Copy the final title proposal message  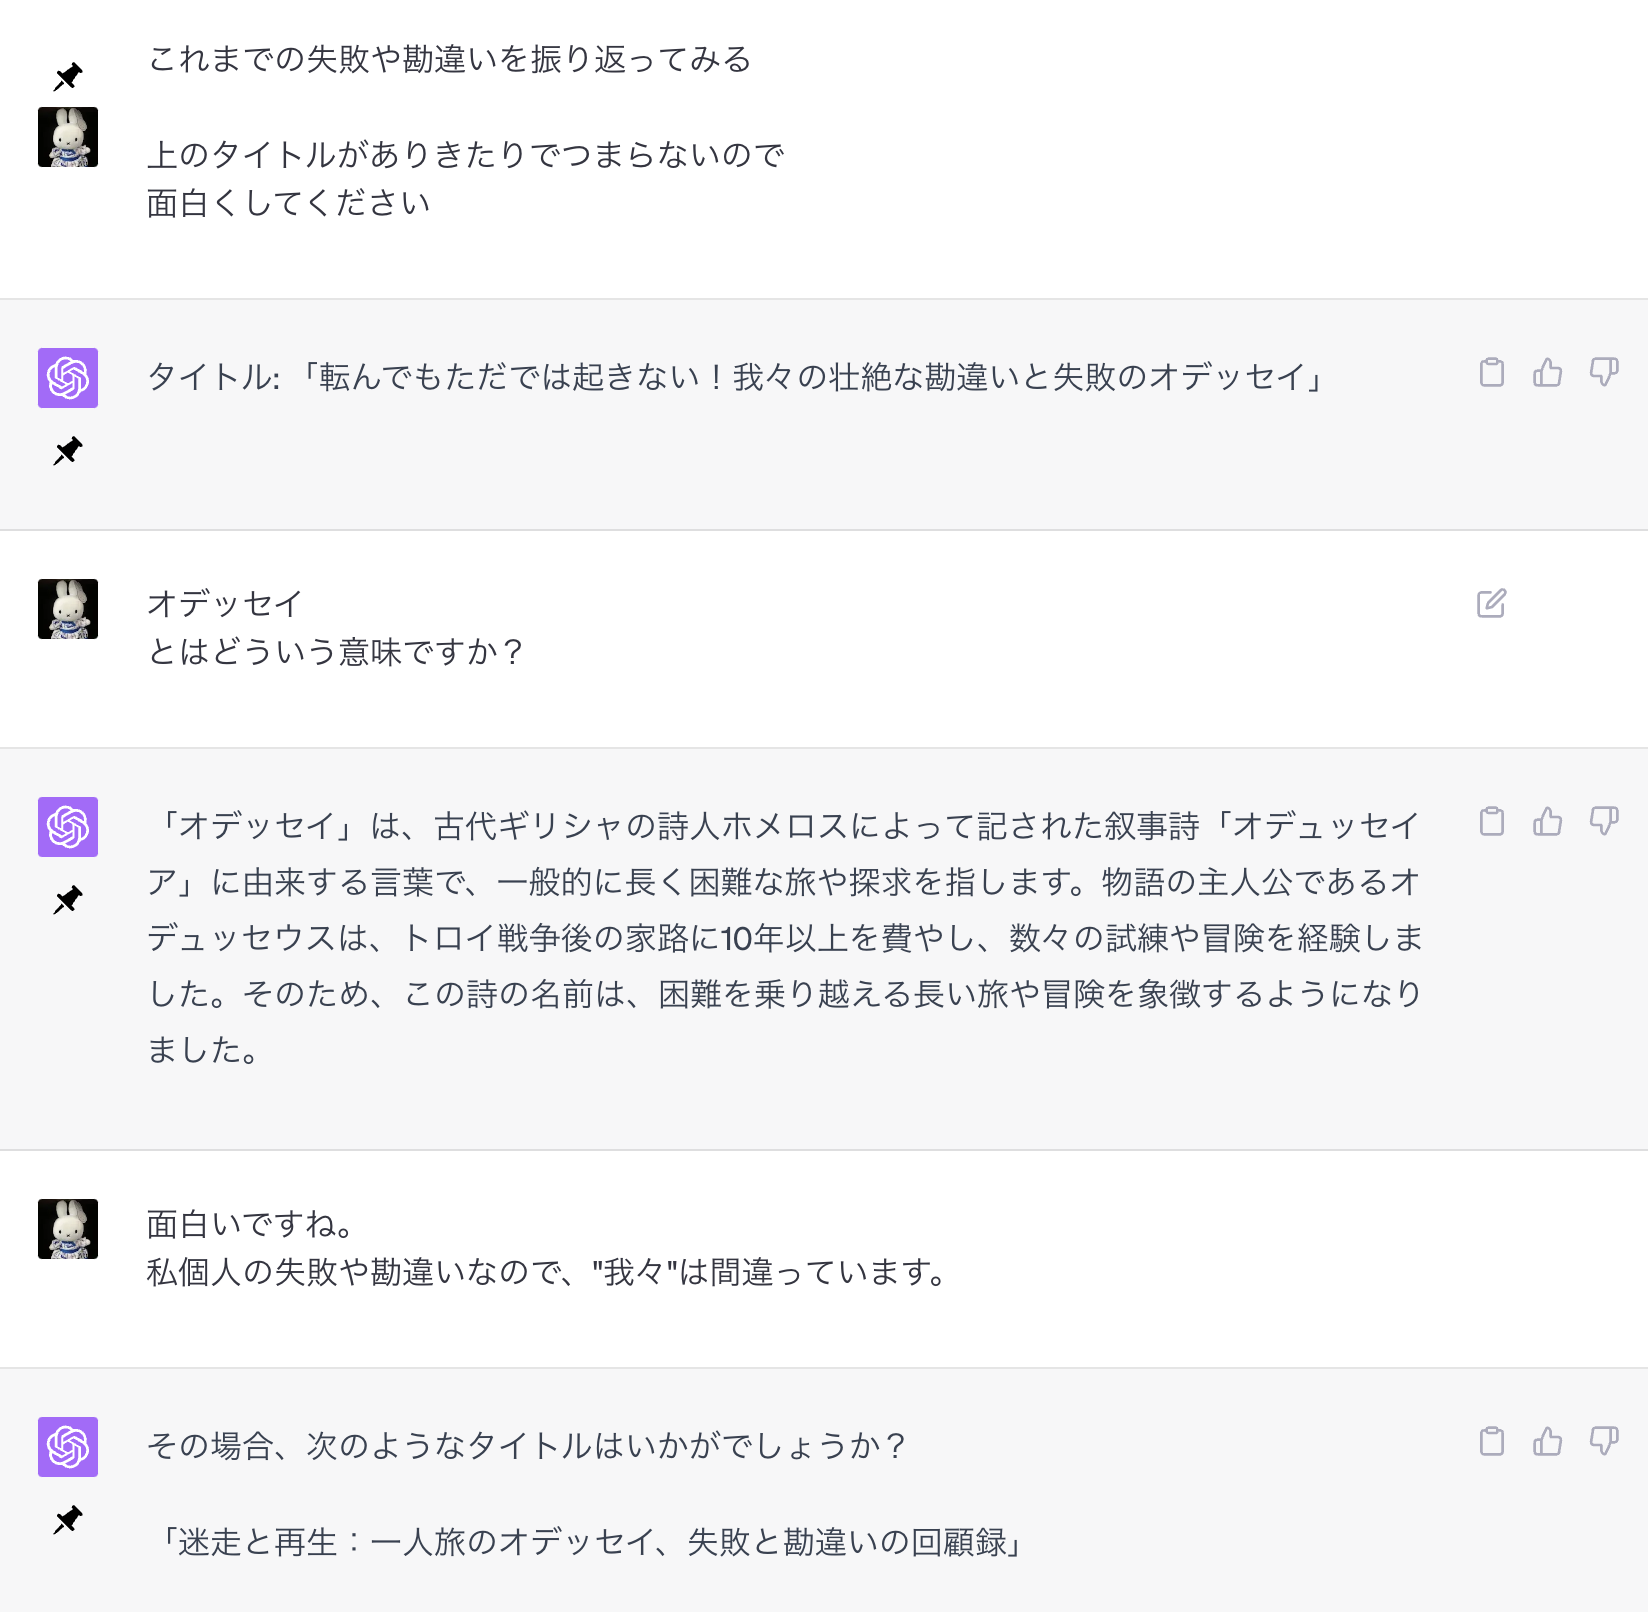tap(1494, 1443)
